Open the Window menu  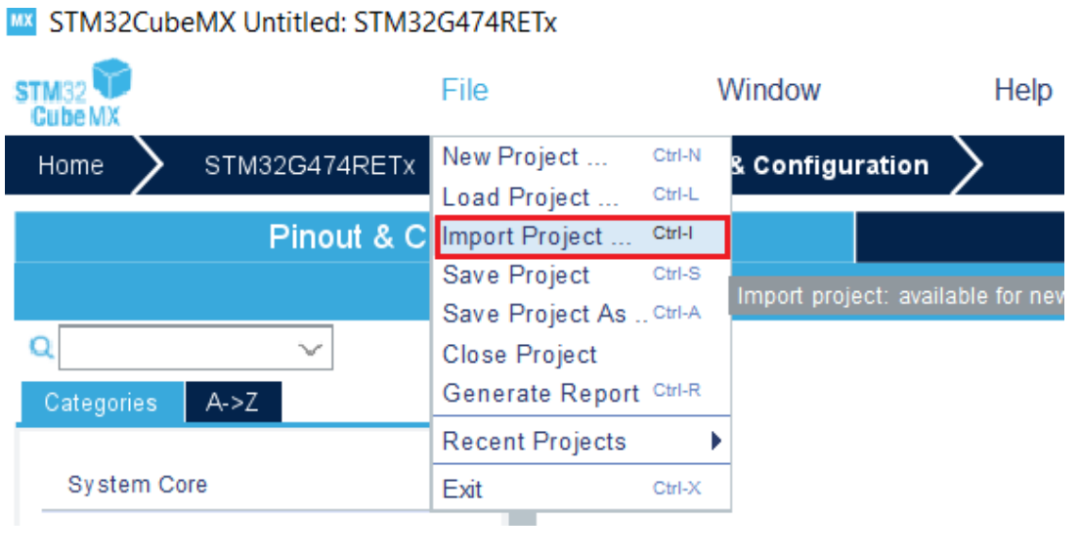coord(768,90)
